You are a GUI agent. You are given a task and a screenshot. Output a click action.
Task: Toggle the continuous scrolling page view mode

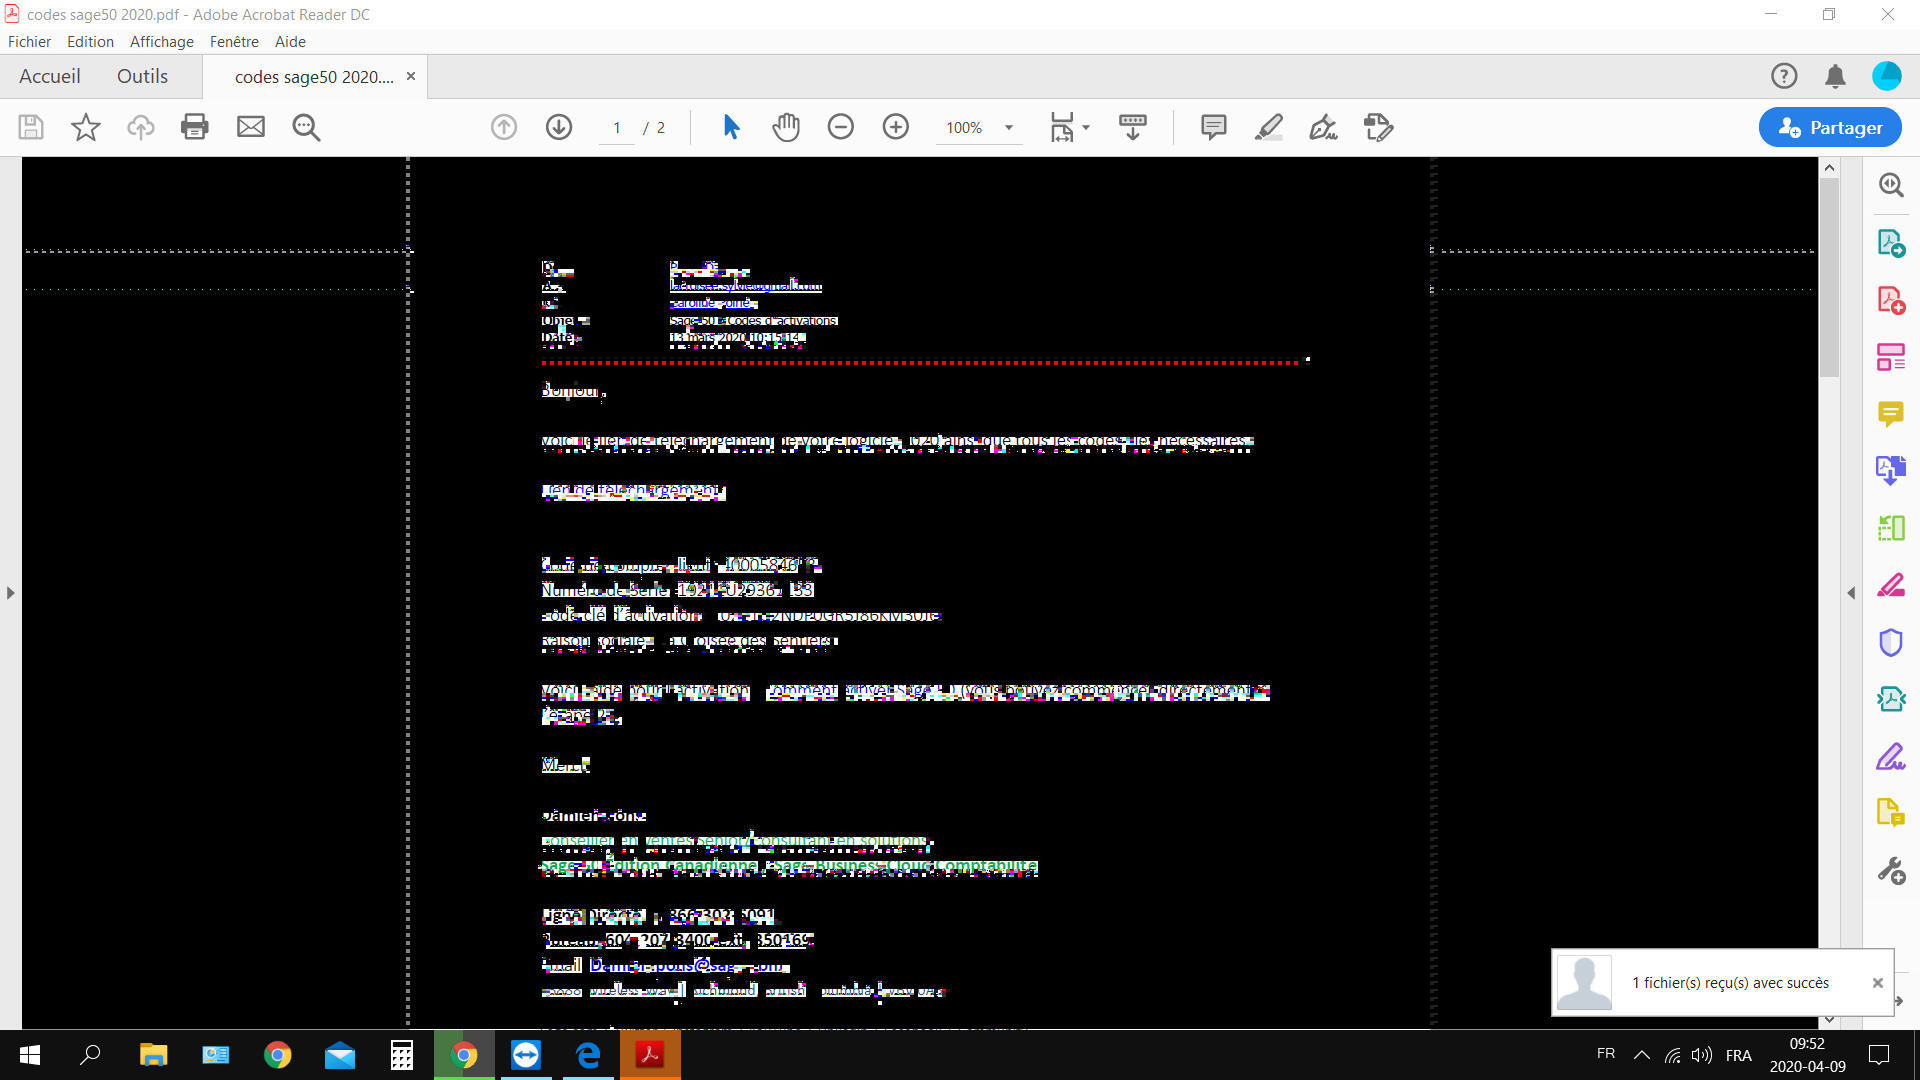[1132, 127]
